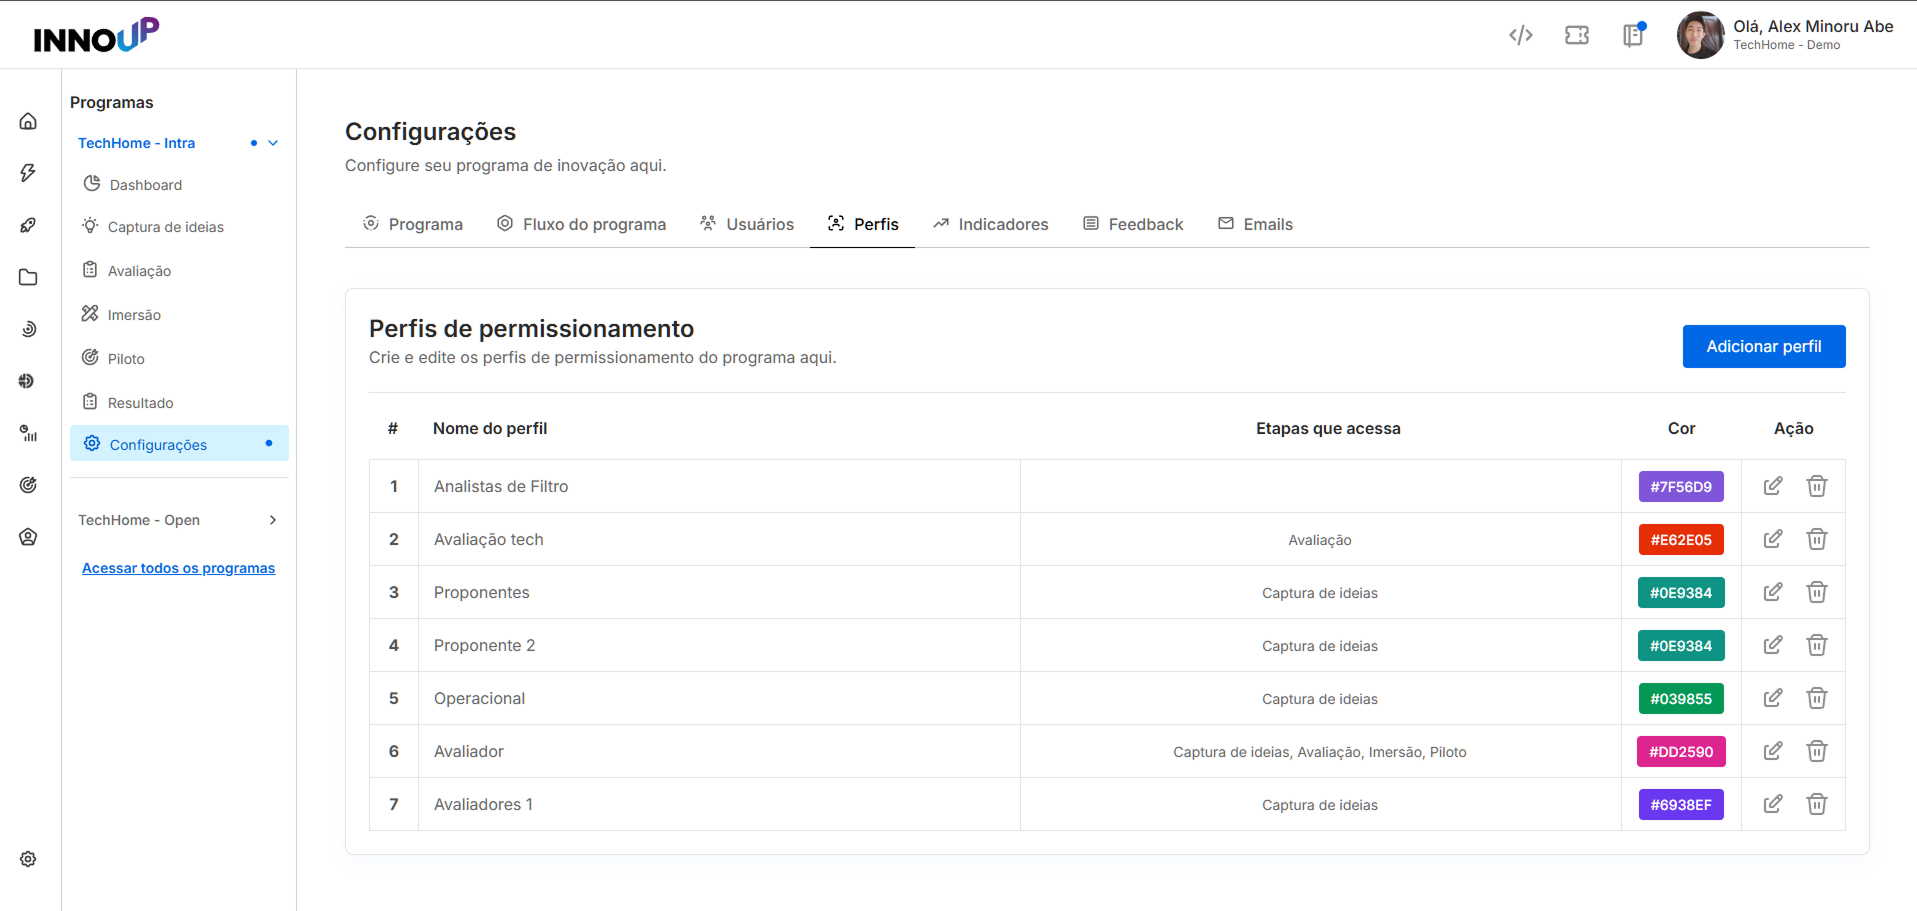
Task: Click the notifications book icon in header
Action: tap(1633, 35)
